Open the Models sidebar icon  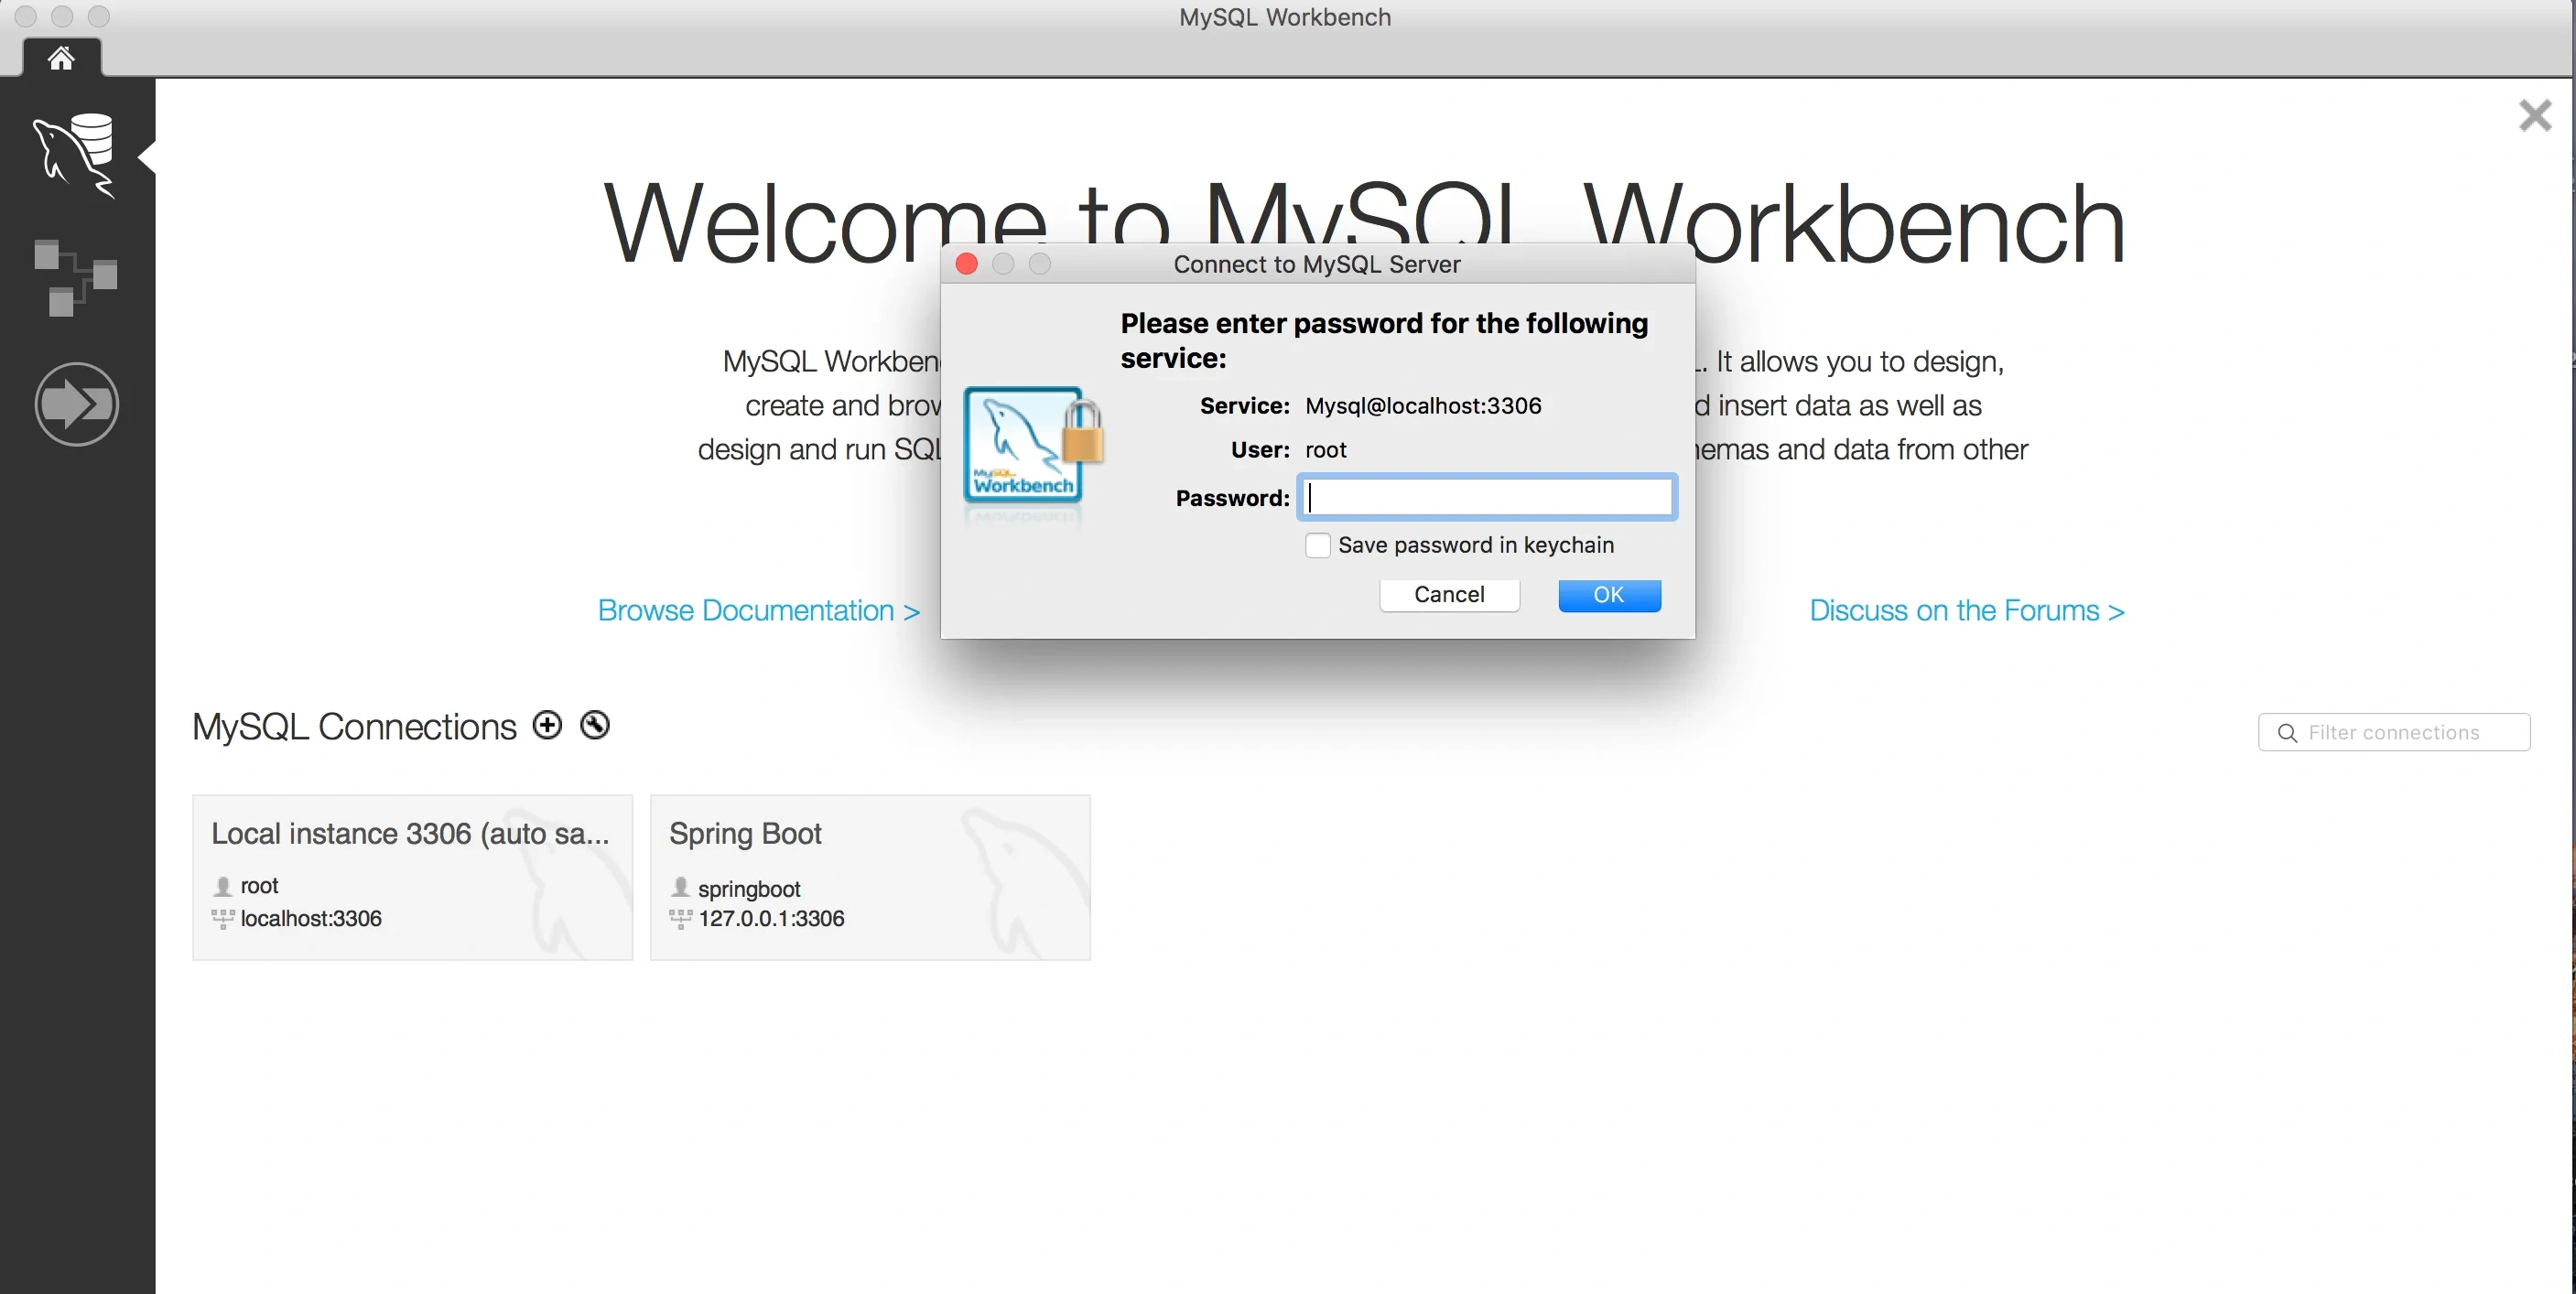click(x=76, y=278)
